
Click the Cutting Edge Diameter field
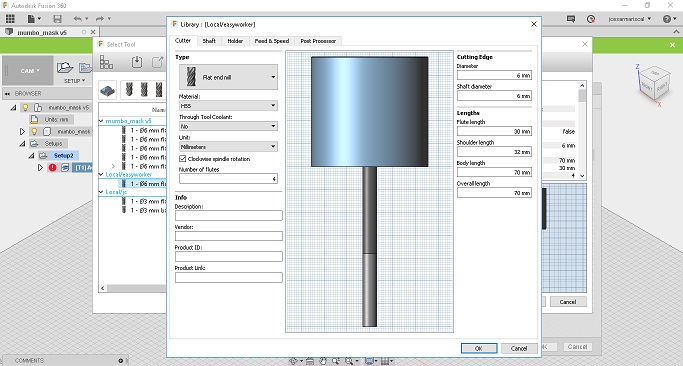coord(494,75)
